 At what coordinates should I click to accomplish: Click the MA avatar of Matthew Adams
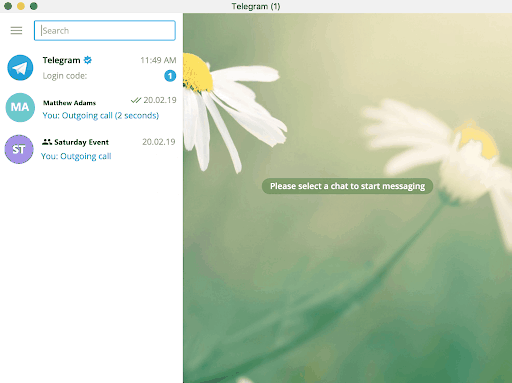click(x=20, y=107)
